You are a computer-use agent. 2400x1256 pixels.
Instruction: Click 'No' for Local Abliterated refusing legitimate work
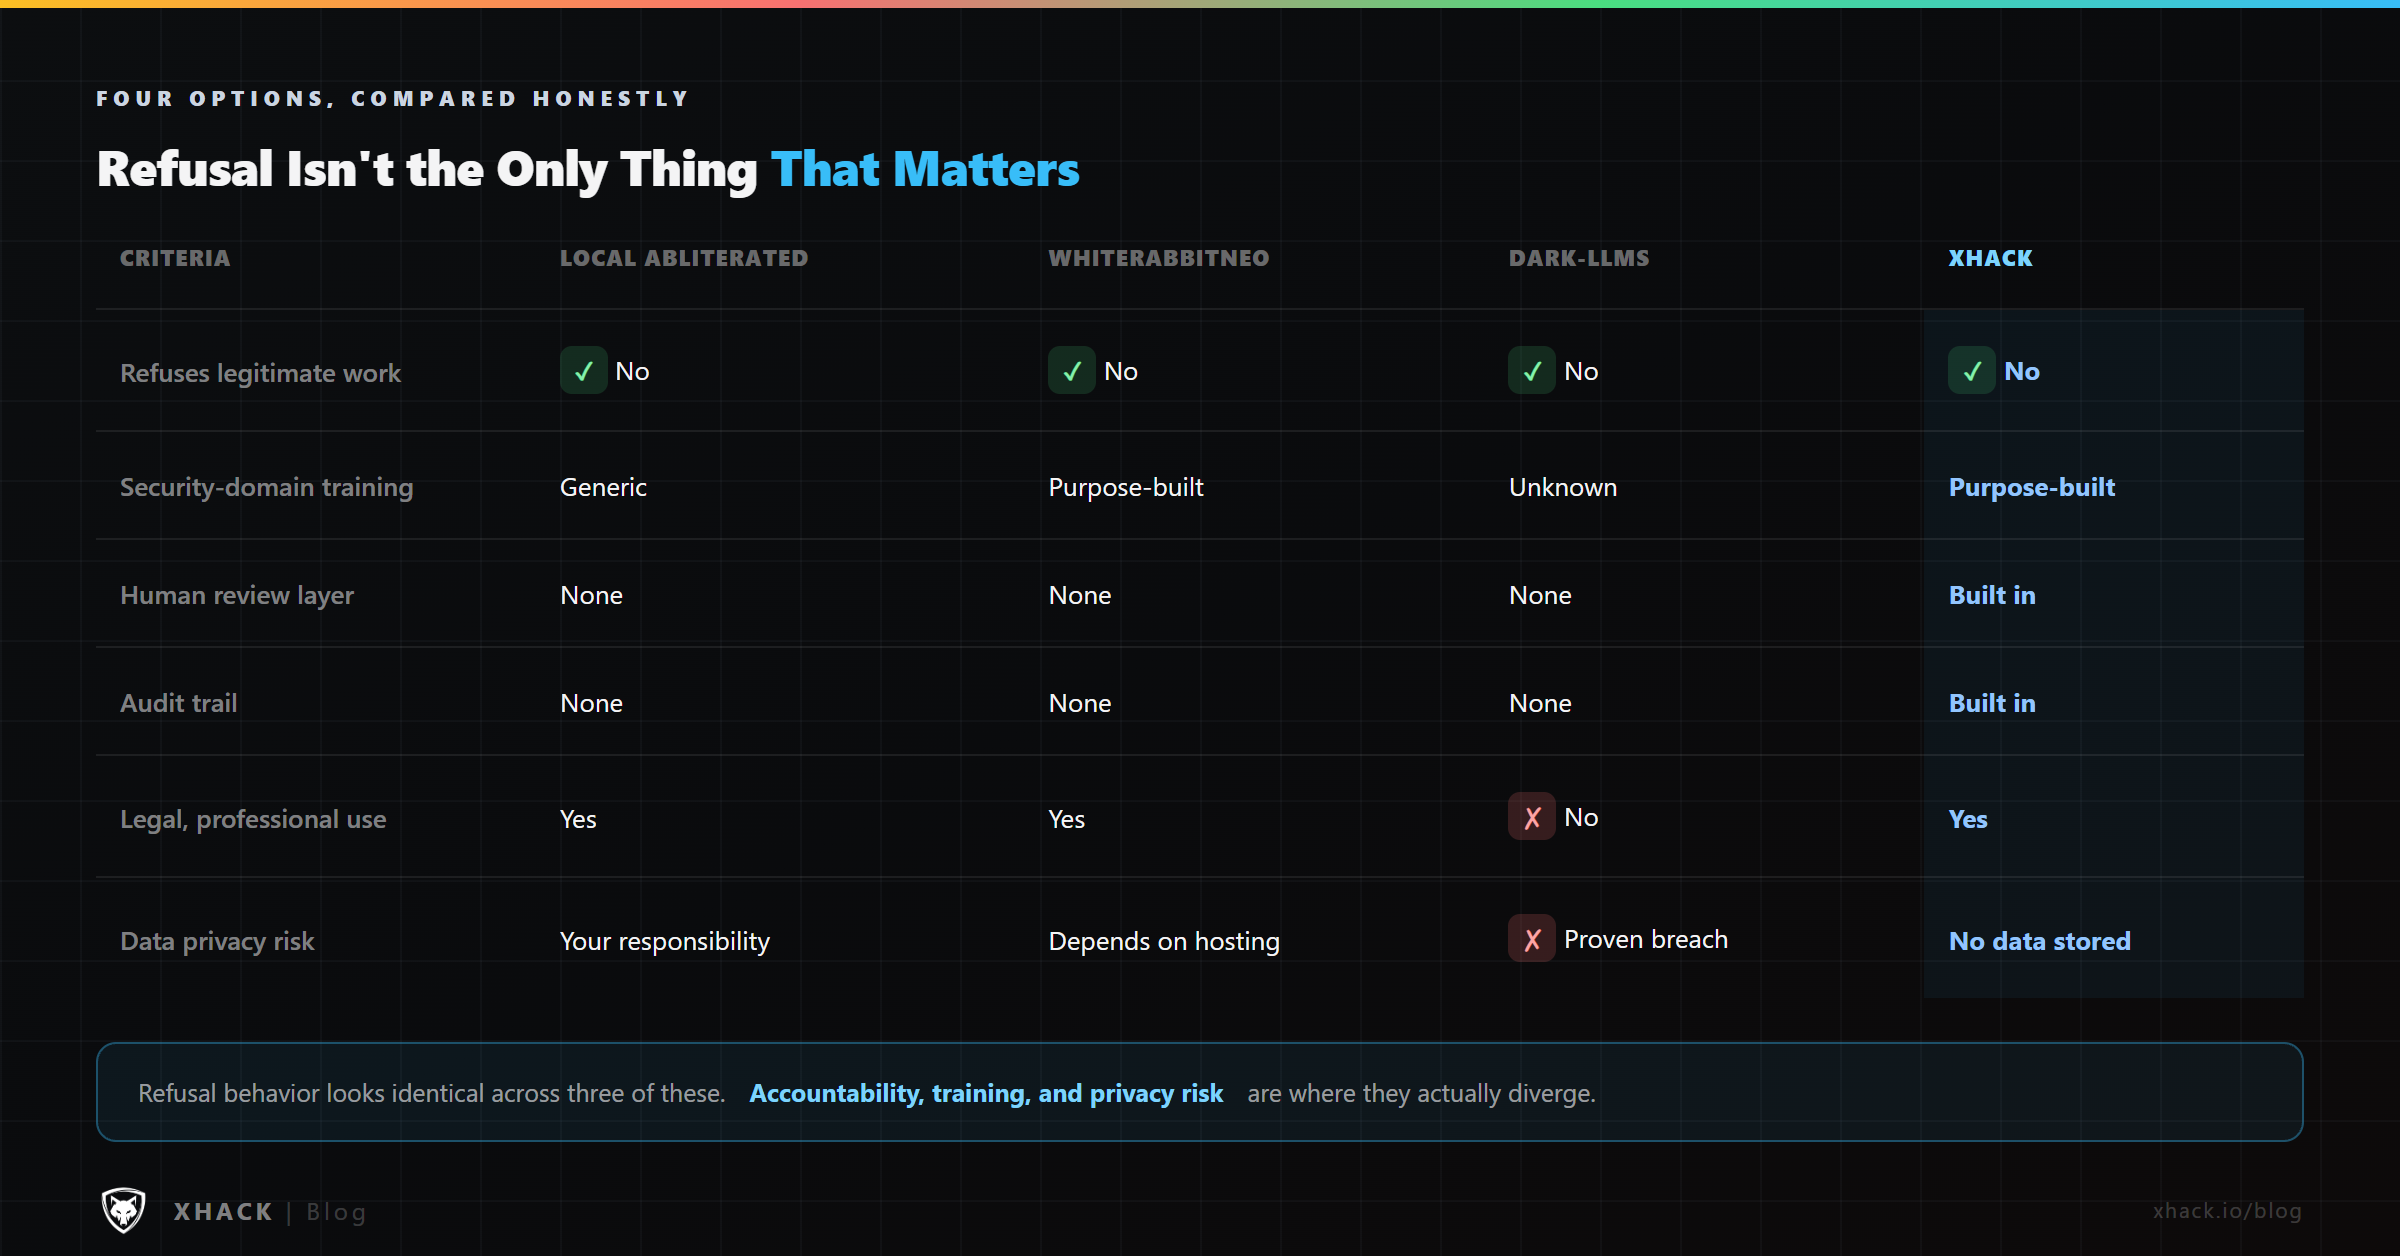tap(632, 371)
